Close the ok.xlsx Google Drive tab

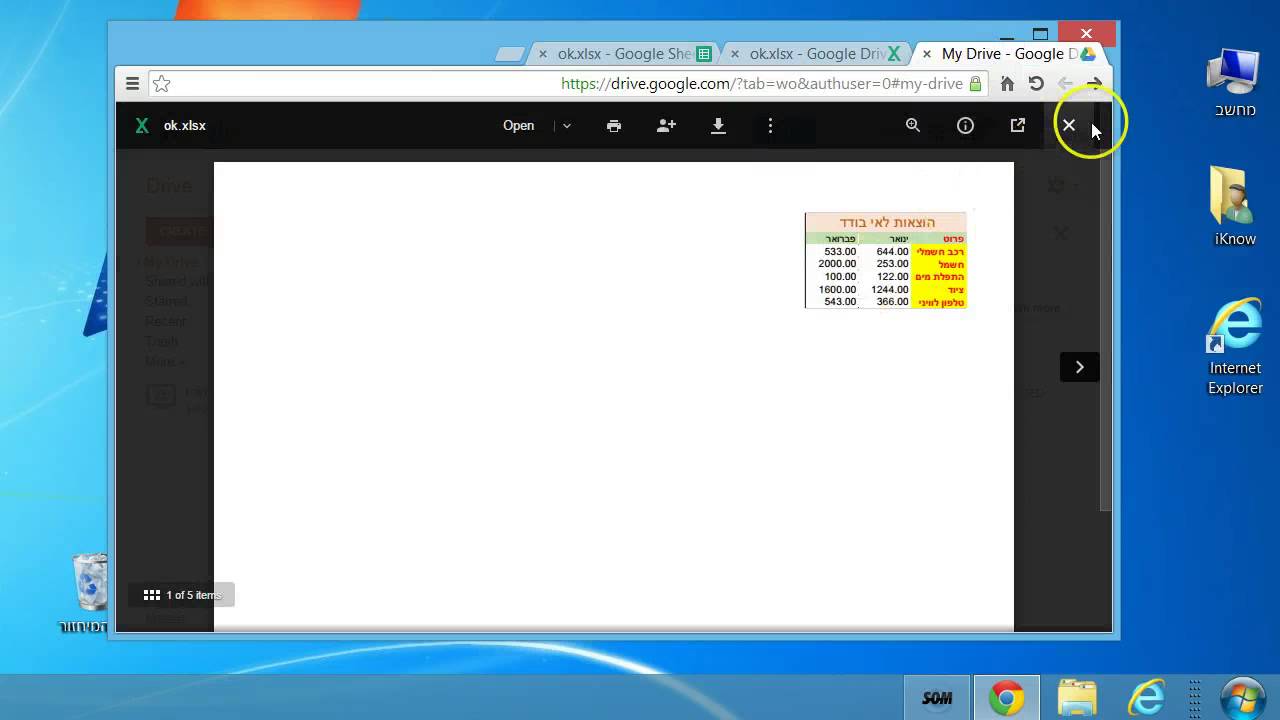pyautogui.click(x=735, y=54)
